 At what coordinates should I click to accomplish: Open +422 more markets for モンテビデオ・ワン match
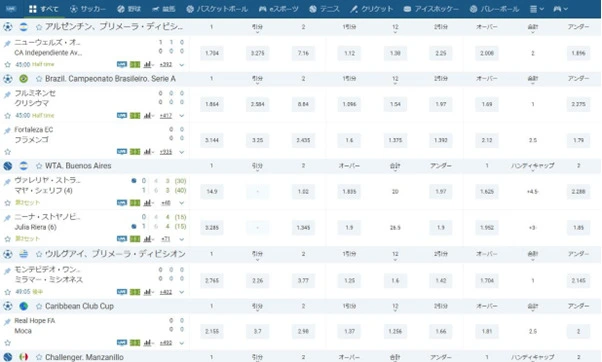click(x=166, y=292)
